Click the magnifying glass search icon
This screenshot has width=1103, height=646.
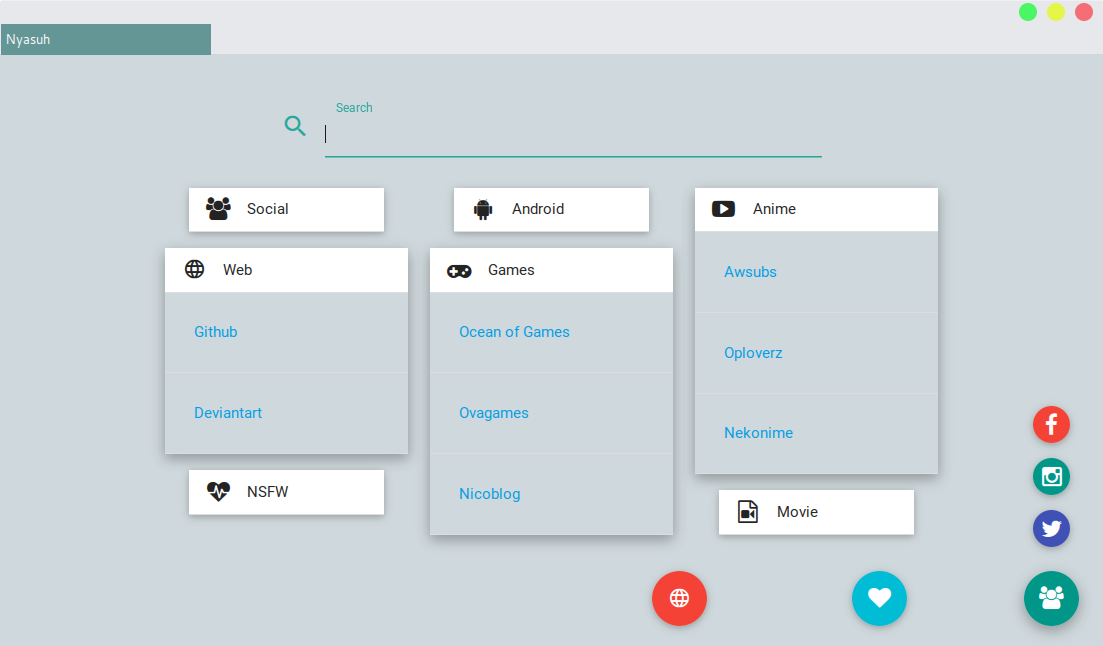tap(295, 126)
